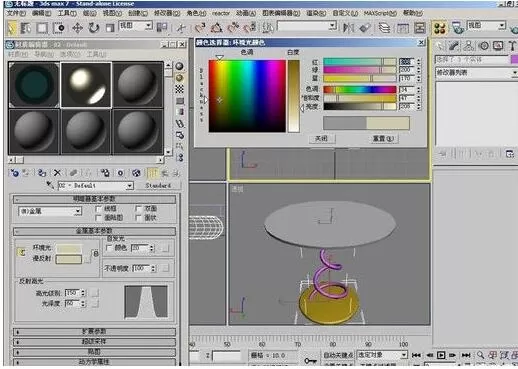Select the rectangular selection region tool
This screenshot has width=518, height=369.
(x=42, y=28)
